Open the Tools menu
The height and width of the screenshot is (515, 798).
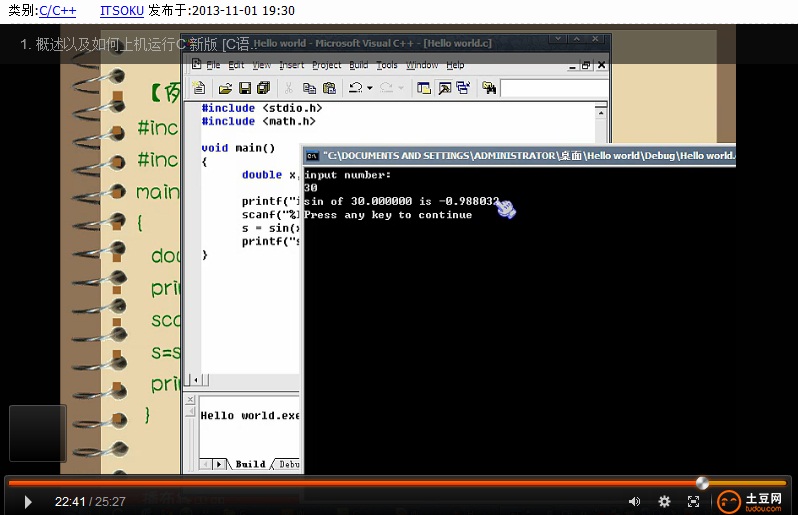[386, 65]
